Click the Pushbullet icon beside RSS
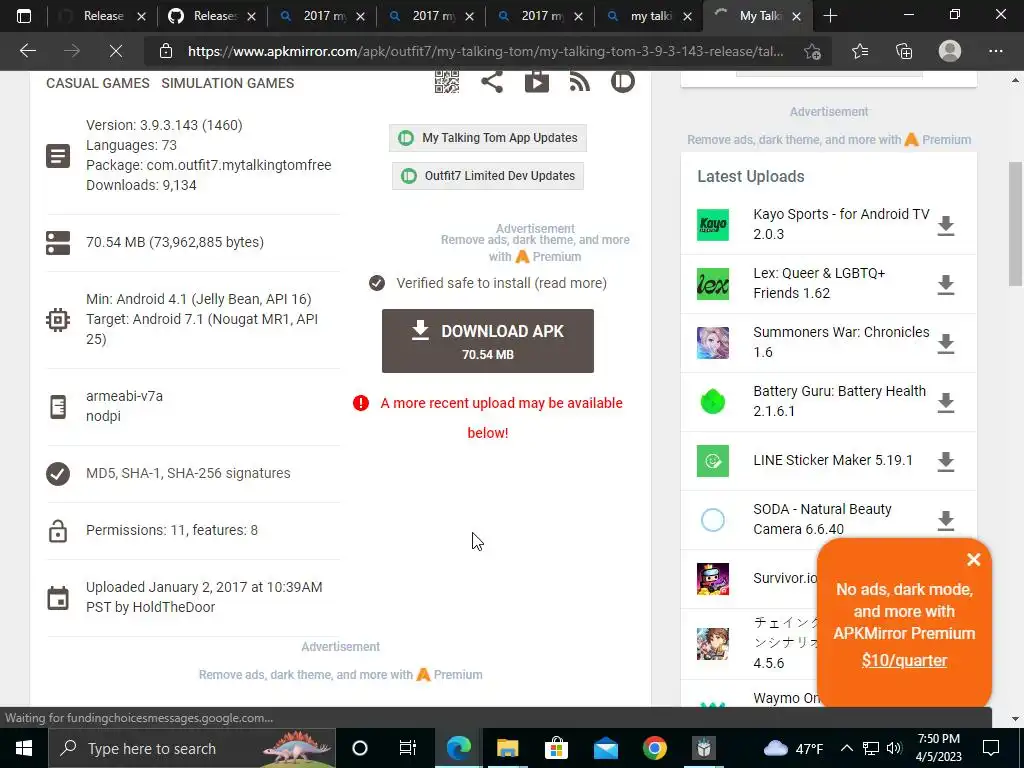1024x768 pixels. (622, 82)
